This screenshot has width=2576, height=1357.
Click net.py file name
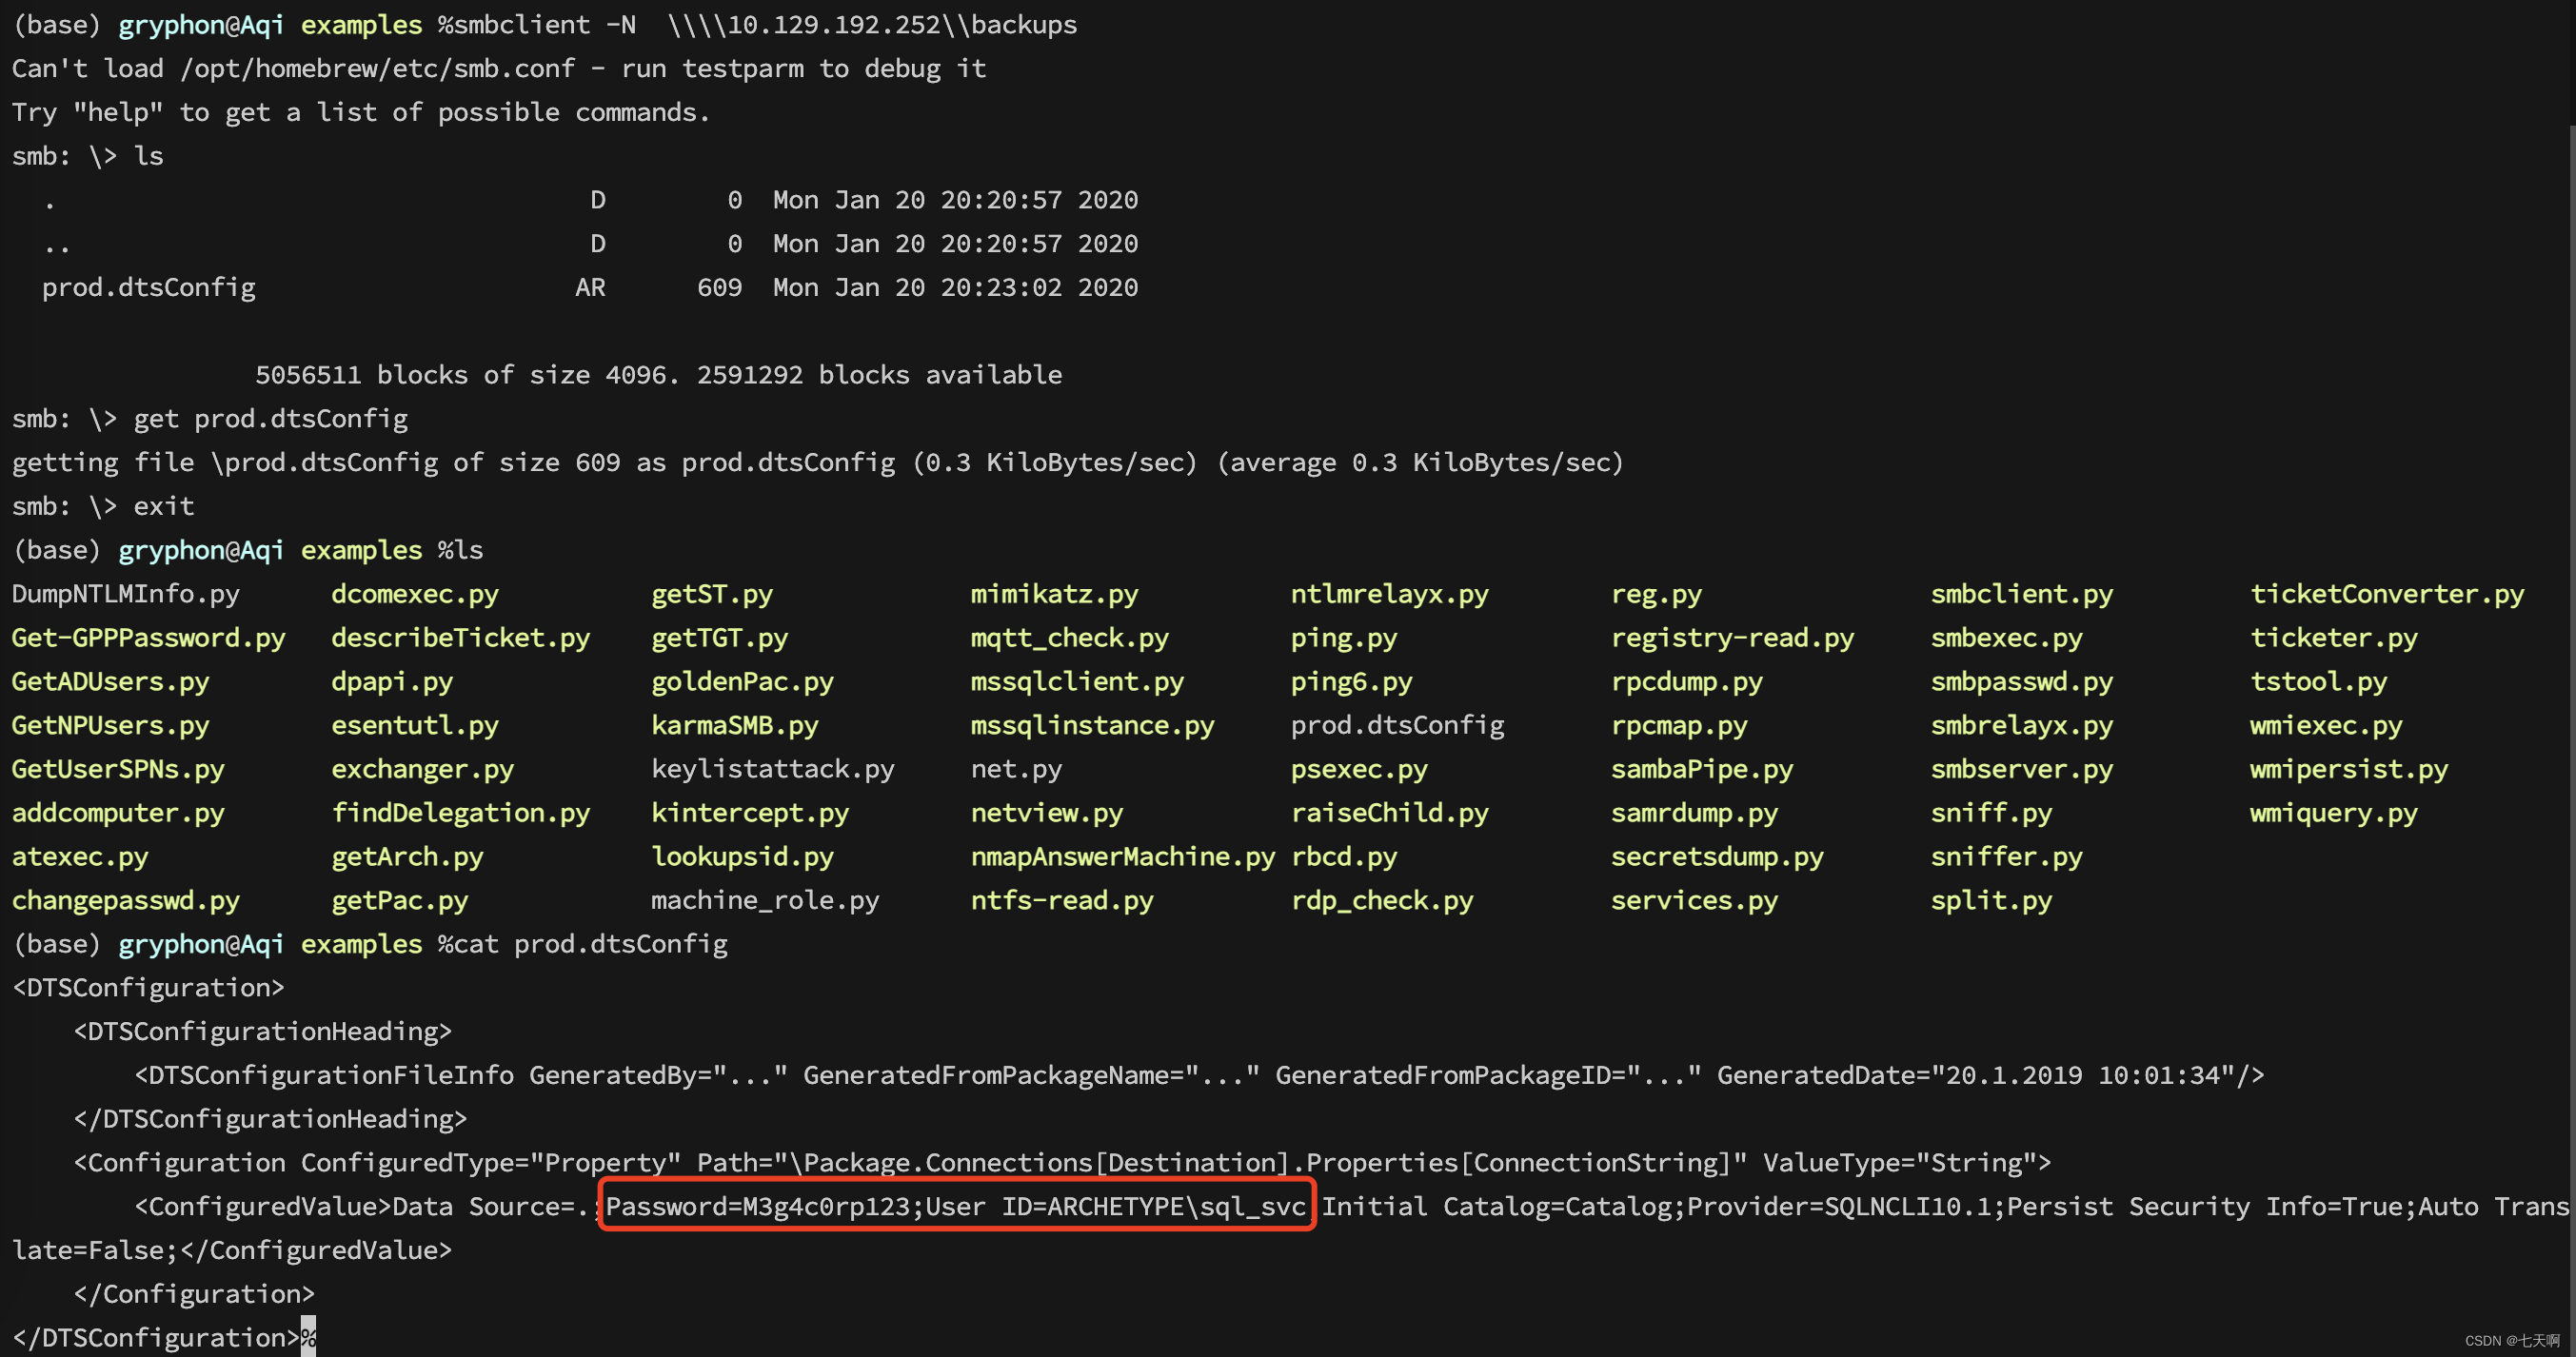[1016, 770]
